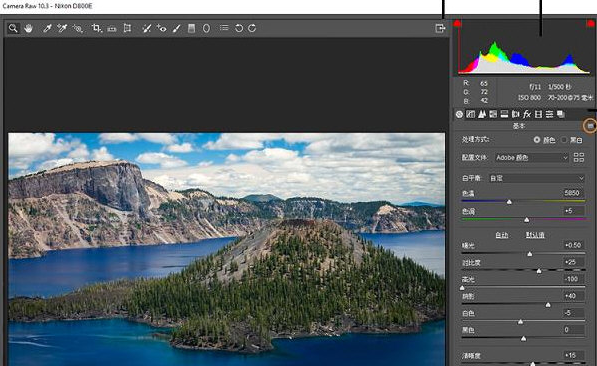Viewport: 597px width, 366px height.
Task: Switch to the Effects fx tab
Action: pos(527,114)
